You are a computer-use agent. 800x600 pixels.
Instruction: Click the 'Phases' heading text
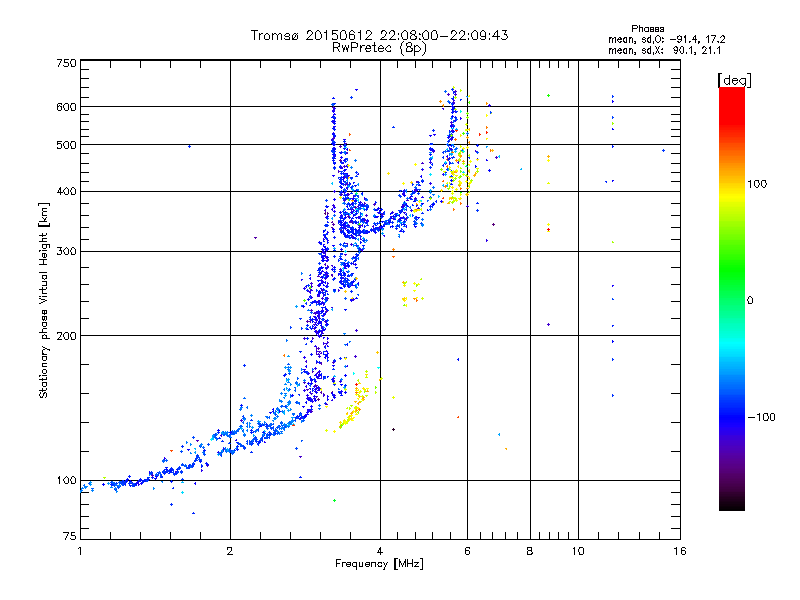click(647, 29)
